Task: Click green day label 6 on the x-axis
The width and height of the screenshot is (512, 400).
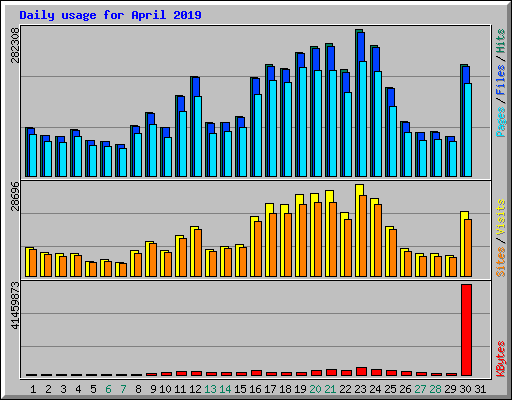Action: click(108, 389)
